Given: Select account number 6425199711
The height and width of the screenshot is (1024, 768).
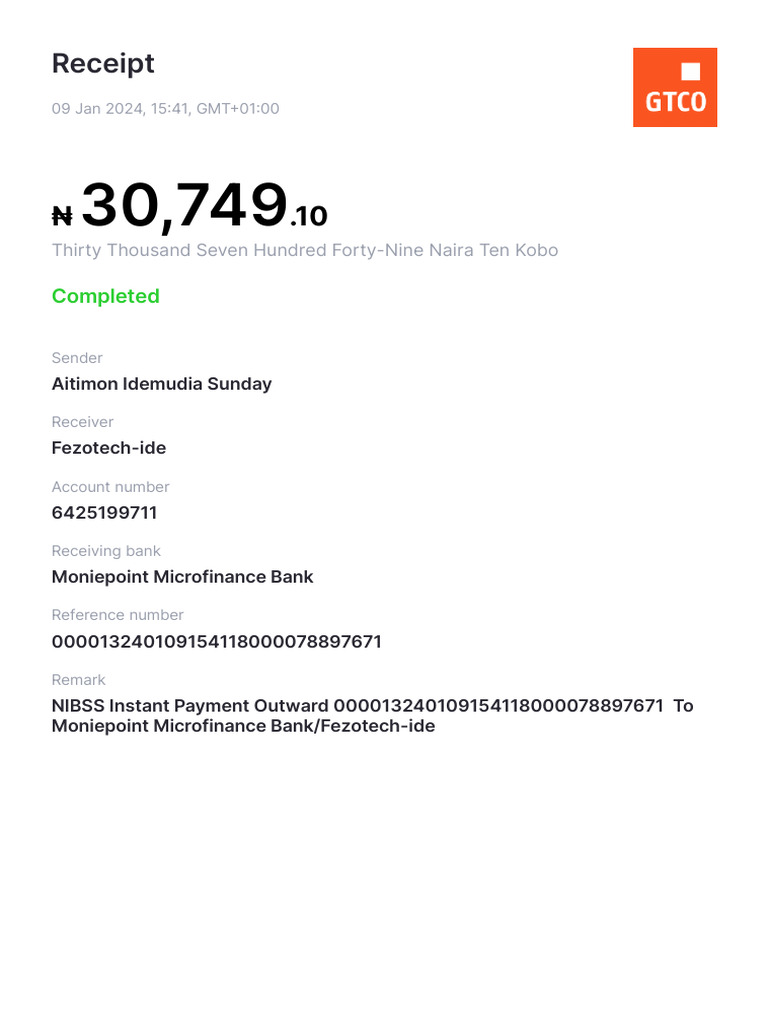Looking at the screenshot, I should tap(104, 513).
